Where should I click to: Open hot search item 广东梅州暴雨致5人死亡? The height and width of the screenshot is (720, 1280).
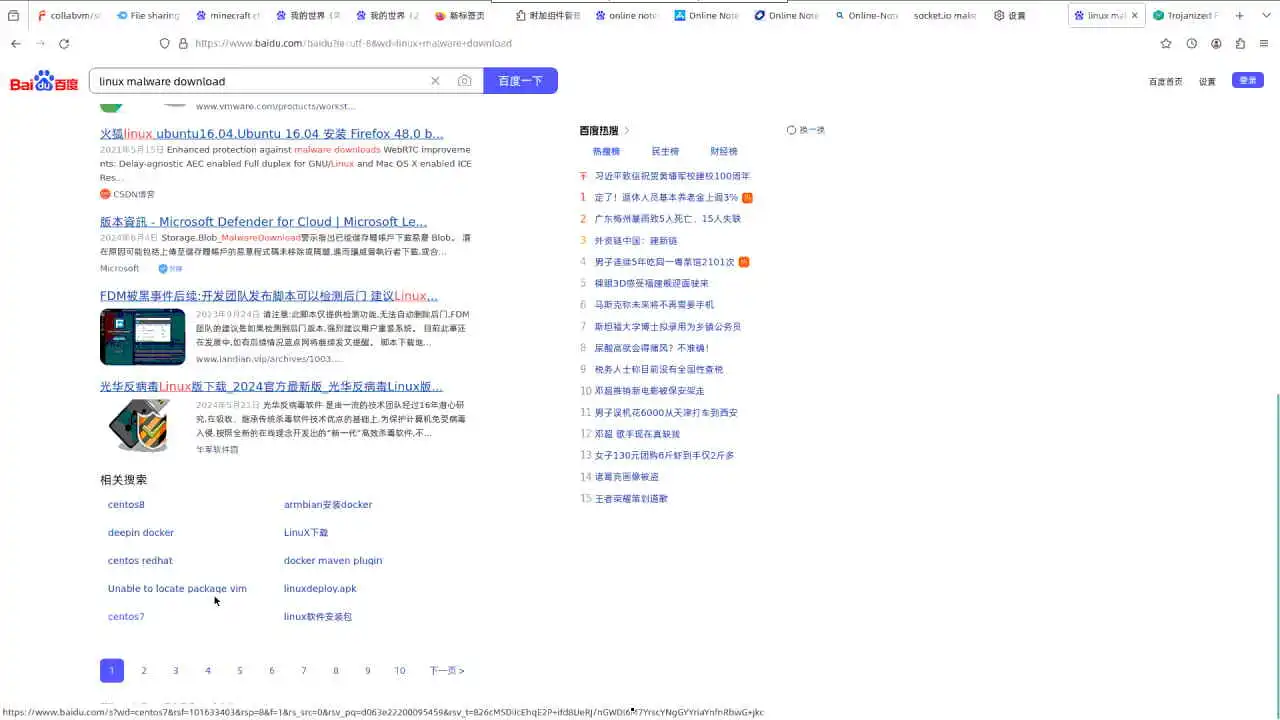(x=668, y=219)
